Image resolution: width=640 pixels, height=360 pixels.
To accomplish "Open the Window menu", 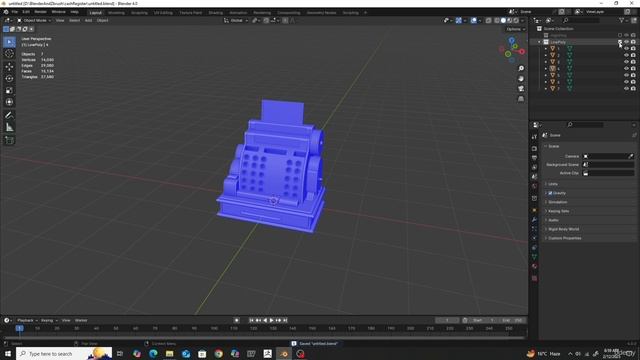I will click(58, 12).
